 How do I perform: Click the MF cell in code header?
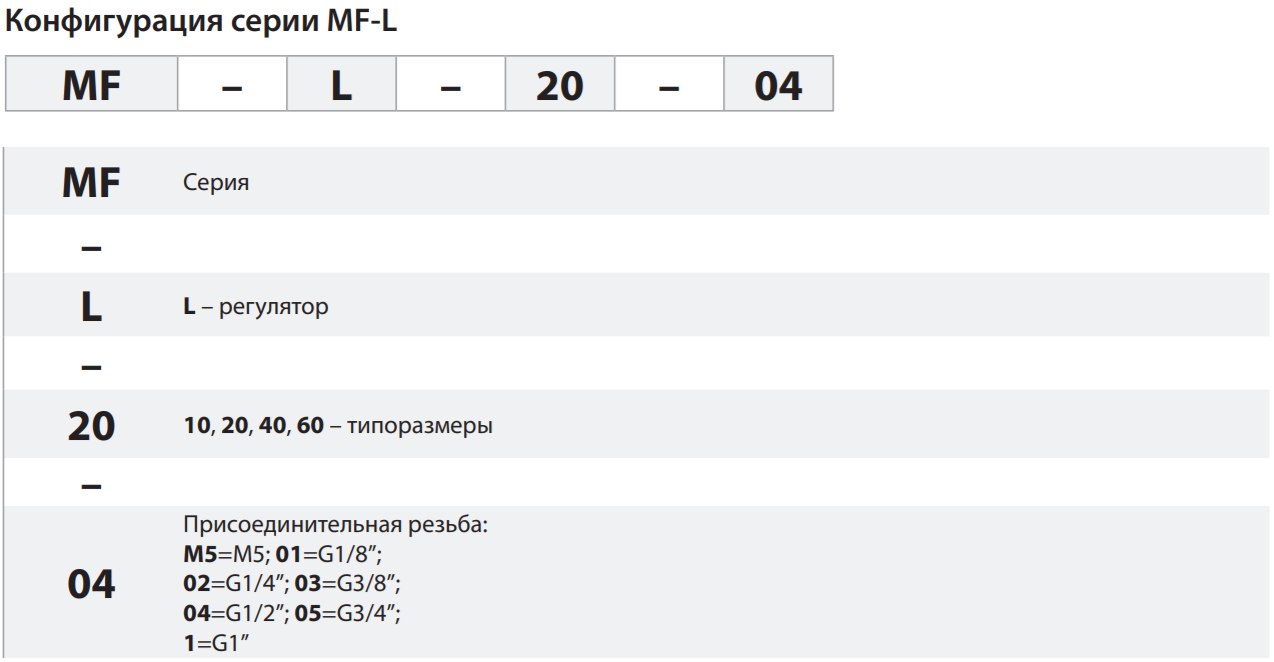coord(92,84)
